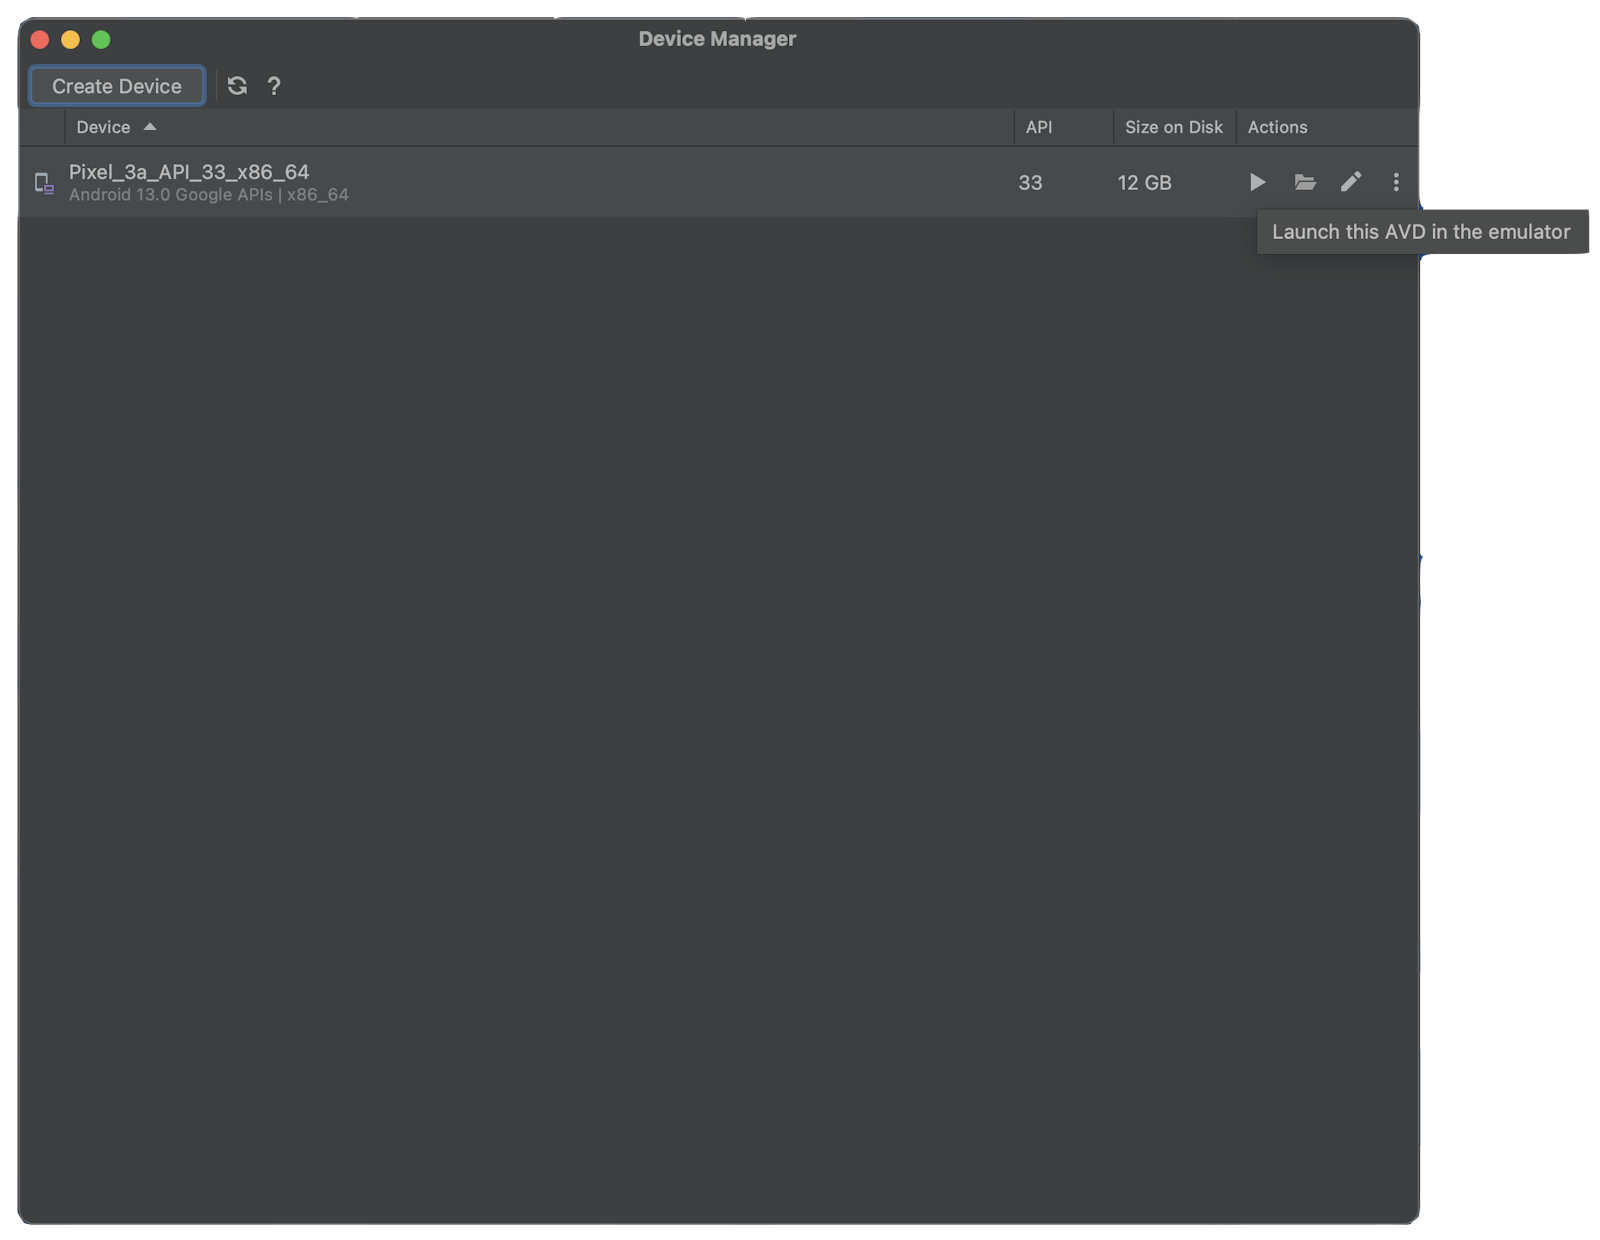Open the AVD folder on disk icon
Screen dimensions: 1600x1240
click(x=1305, y=182)
